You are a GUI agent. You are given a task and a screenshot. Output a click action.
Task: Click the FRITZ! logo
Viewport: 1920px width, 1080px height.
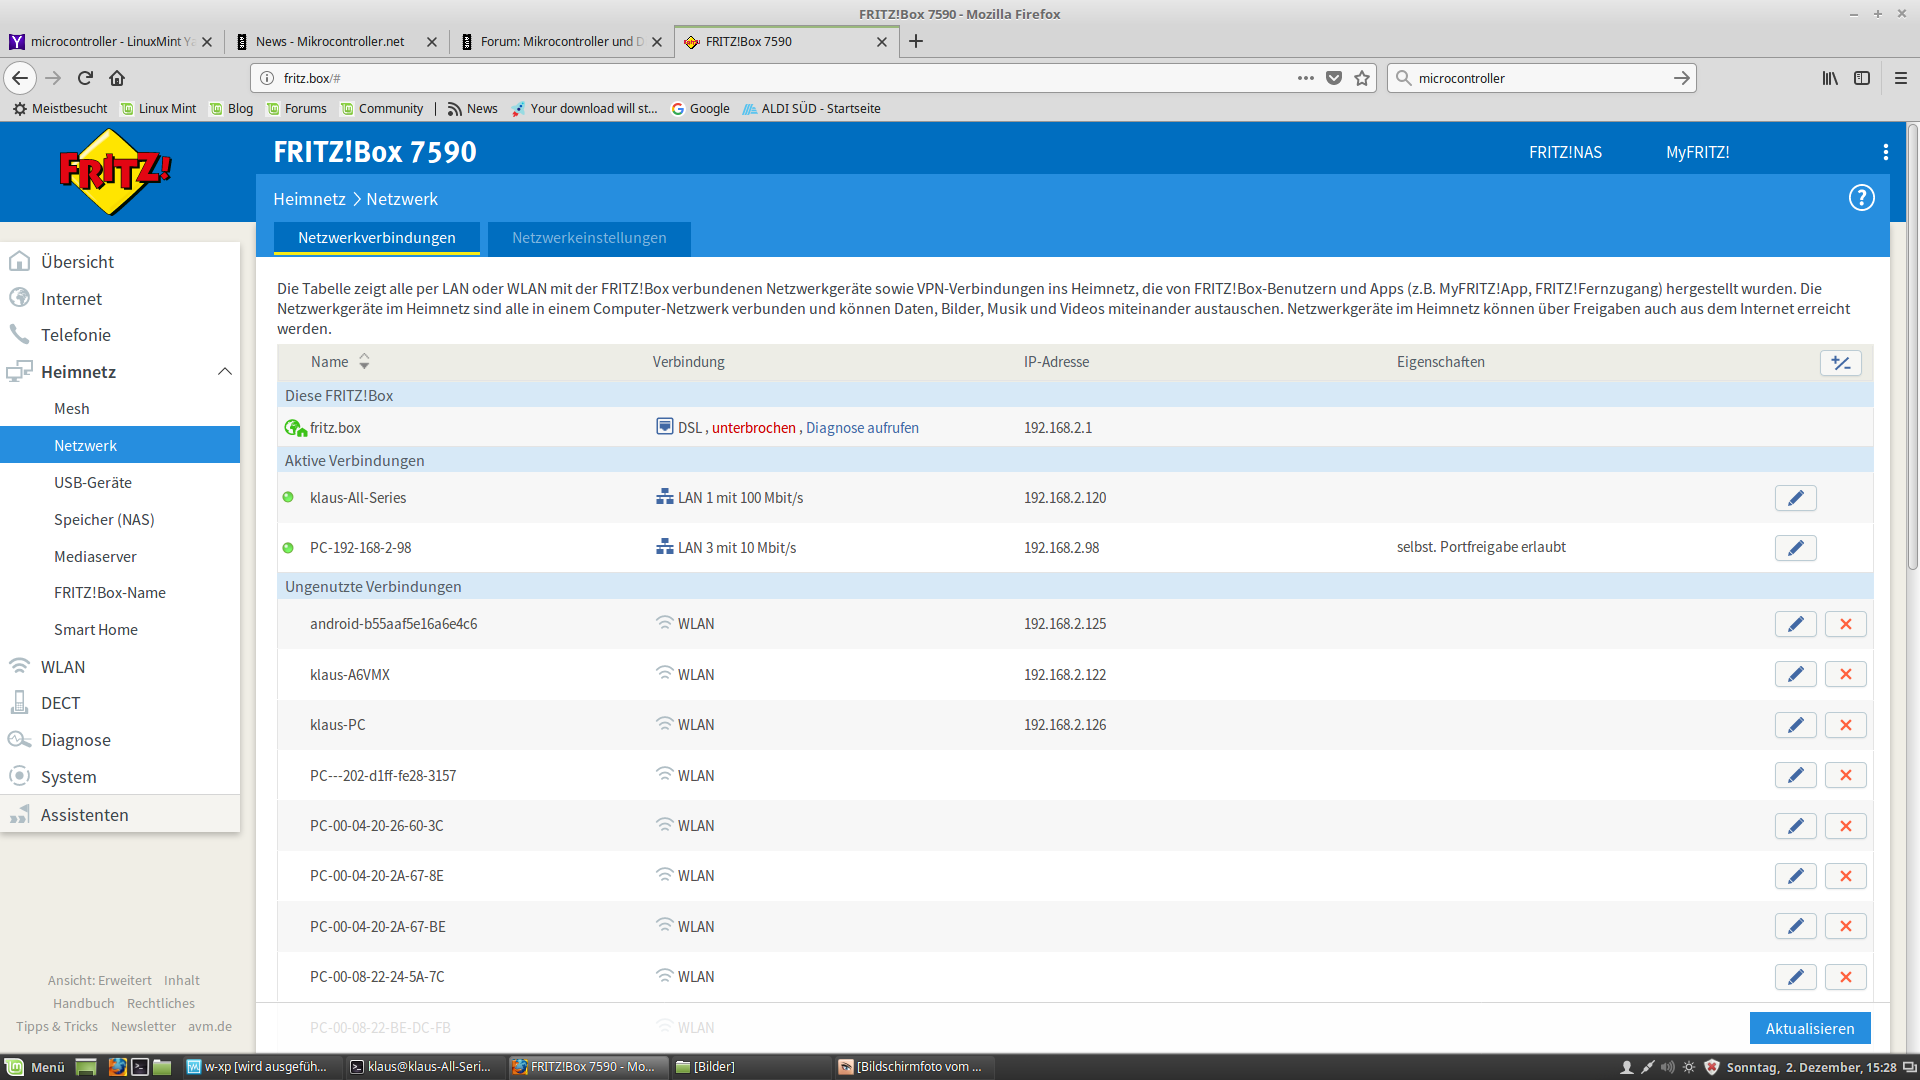point(115,172)
